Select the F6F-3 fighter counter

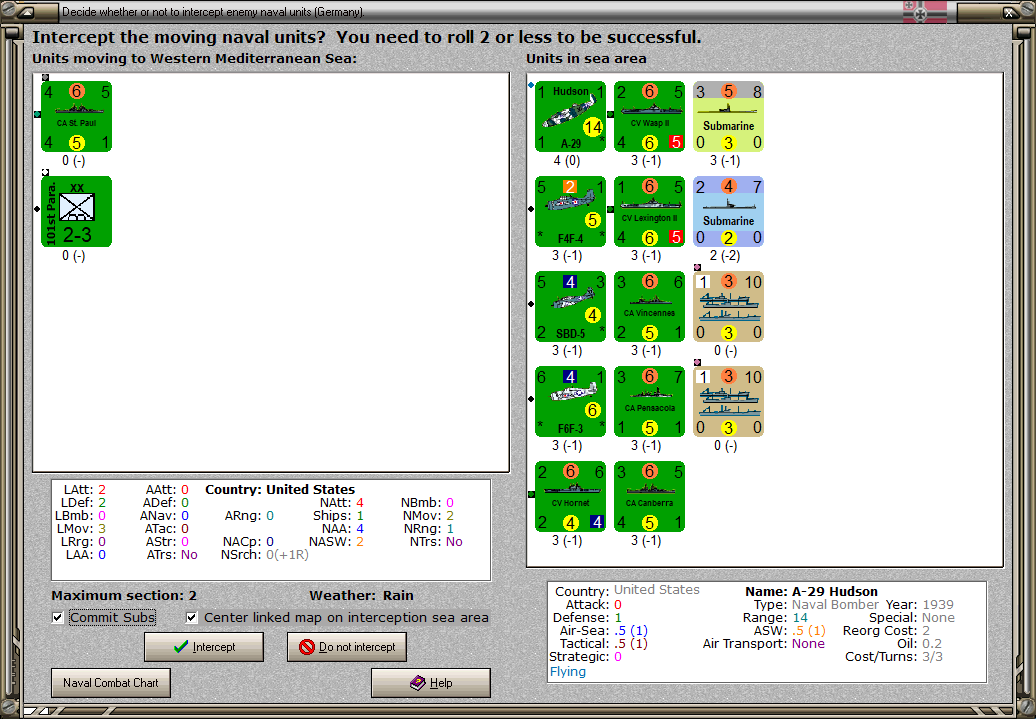click(x=570, y=402)
